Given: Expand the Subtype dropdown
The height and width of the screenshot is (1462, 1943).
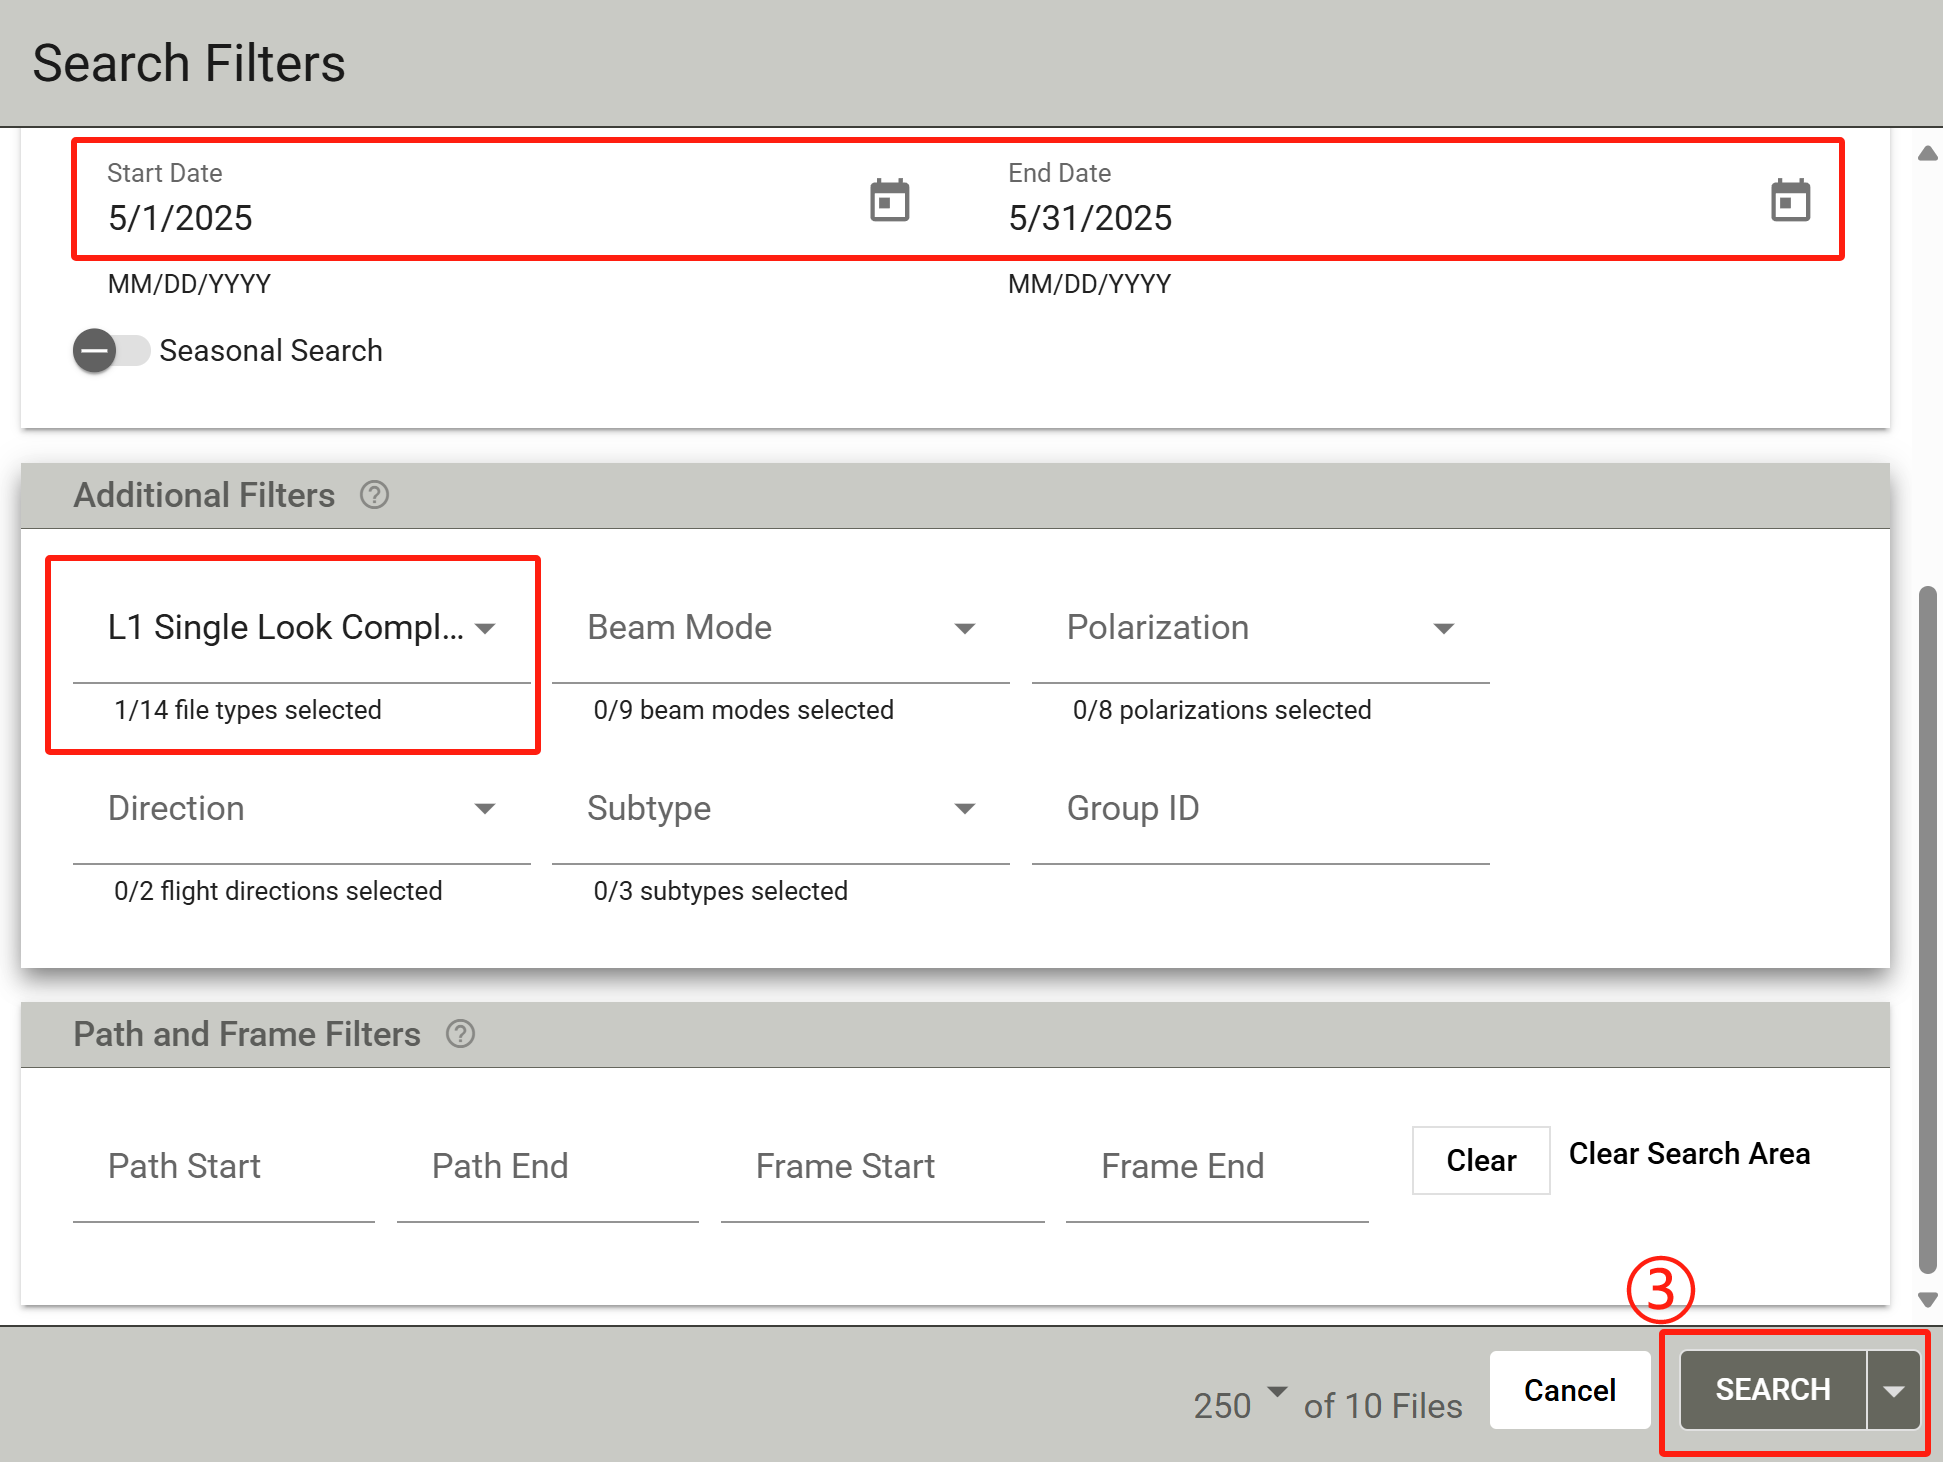Looking at the screenshot, I should coord(780,808).
